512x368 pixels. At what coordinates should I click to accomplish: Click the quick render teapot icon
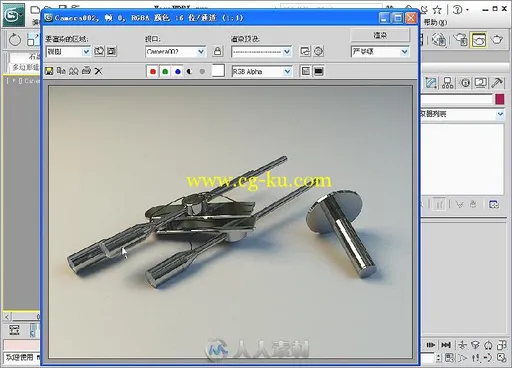click(497, 39)
